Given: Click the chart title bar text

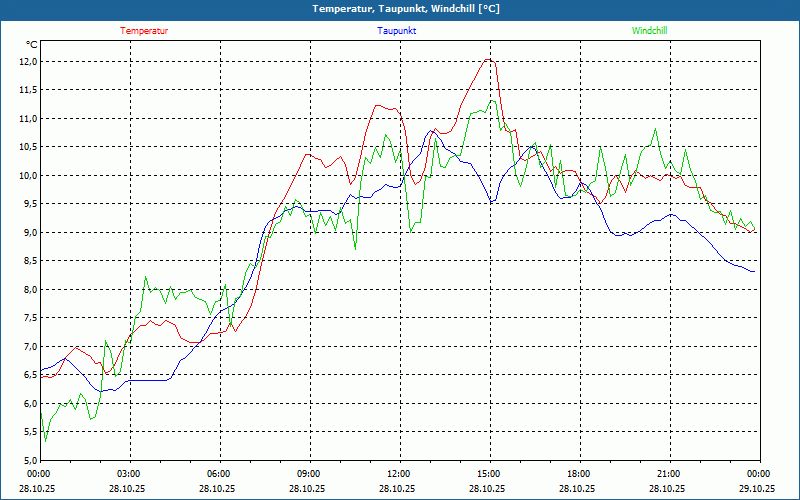Looking at the screenshot, I should pos(400,9).
